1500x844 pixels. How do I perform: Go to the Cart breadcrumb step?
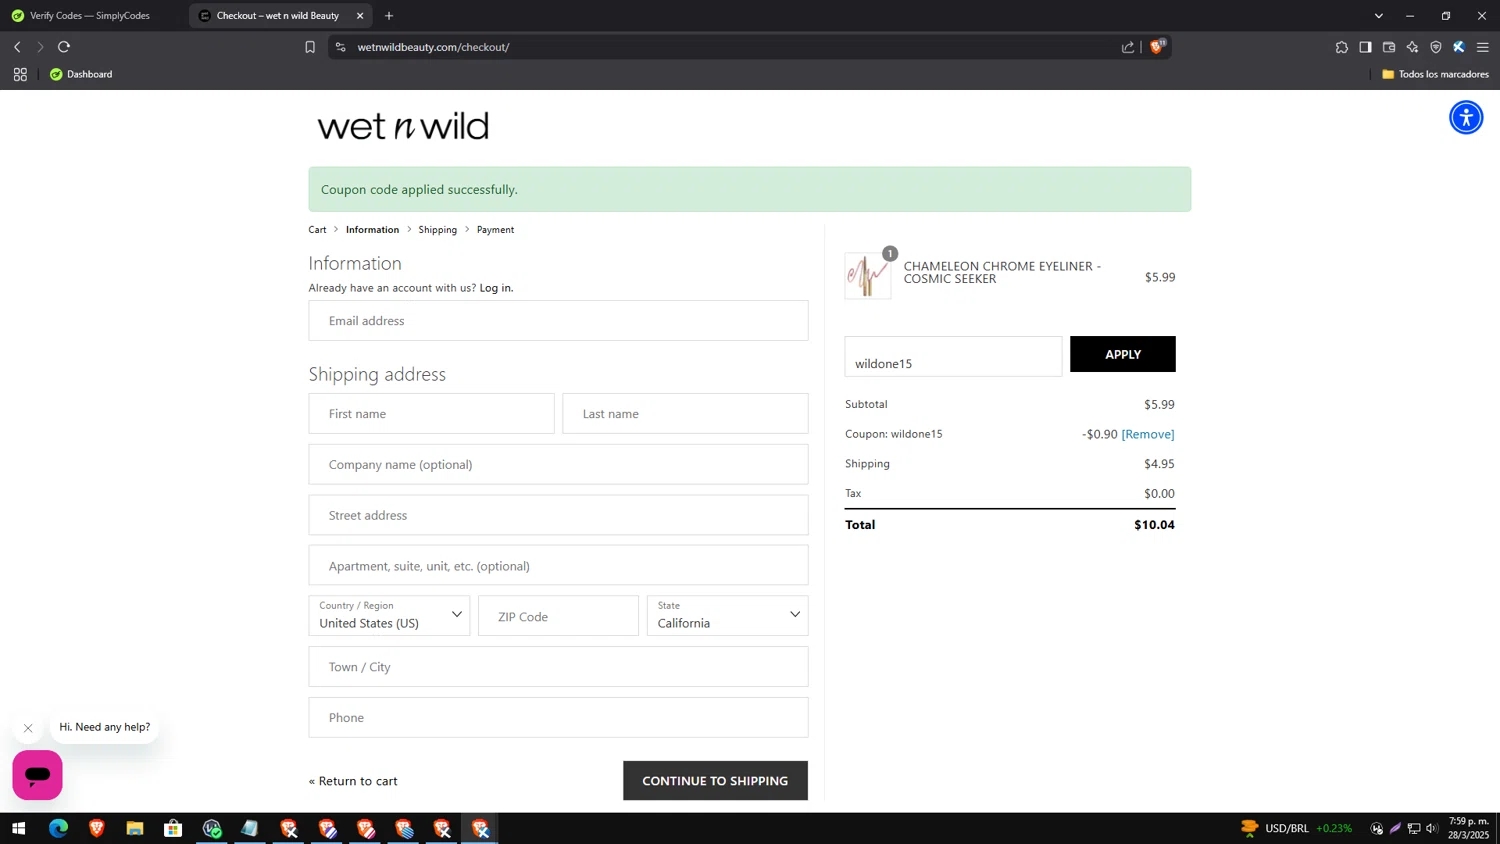[x=317, y=230]
